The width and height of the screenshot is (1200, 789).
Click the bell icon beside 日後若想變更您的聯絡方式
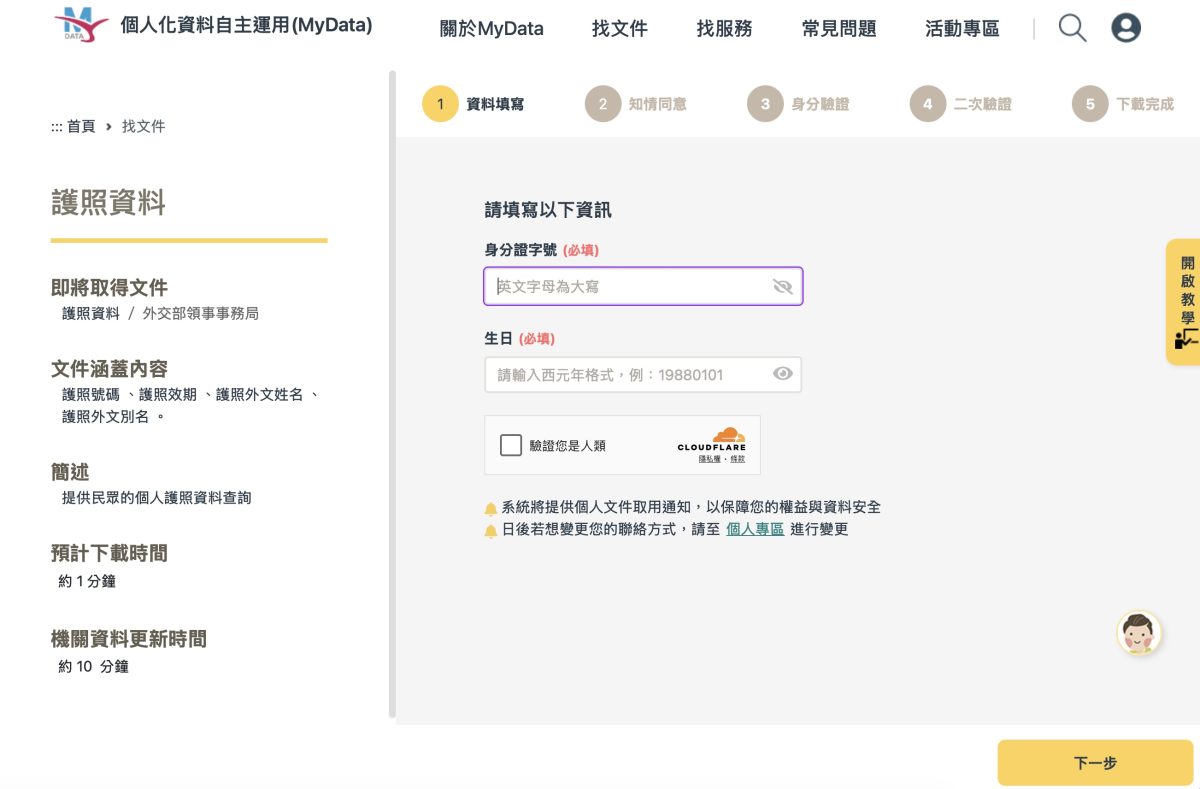[491, 531]
